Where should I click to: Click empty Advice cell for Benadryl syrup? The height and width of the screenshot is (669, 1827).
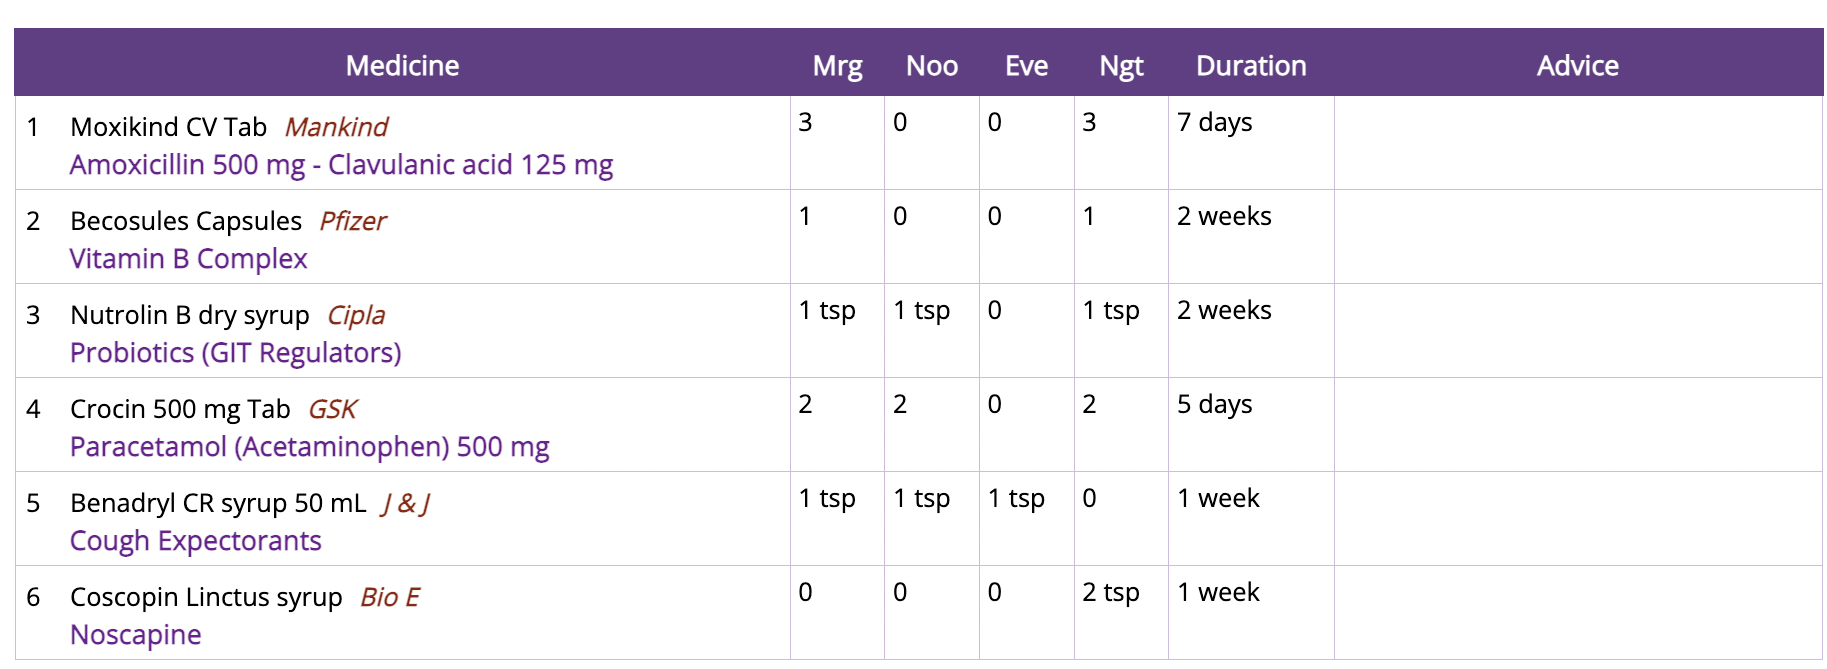pyautogui.click(x=1577, y=518)
